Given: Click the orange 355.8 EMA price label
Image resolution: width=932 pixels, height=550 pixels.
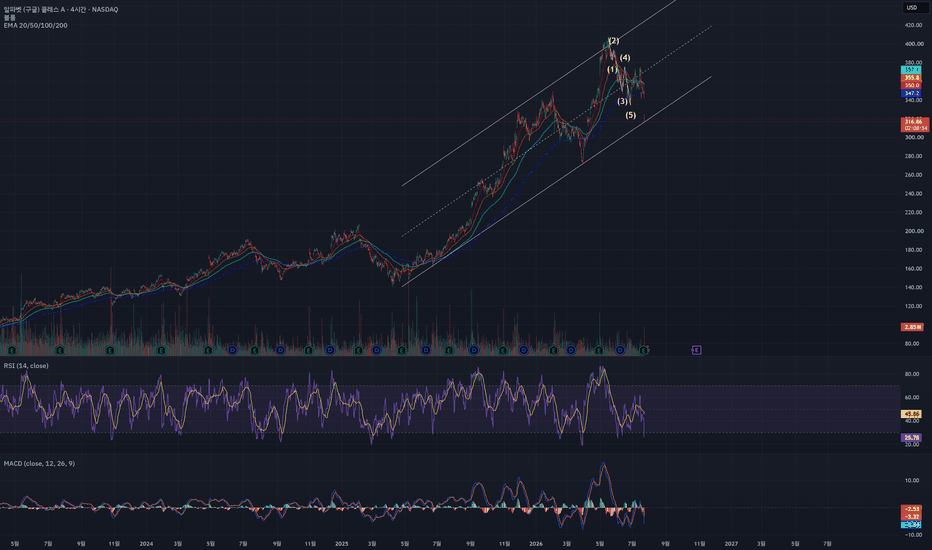Looking at the screenshot, I should pos(911,78).
